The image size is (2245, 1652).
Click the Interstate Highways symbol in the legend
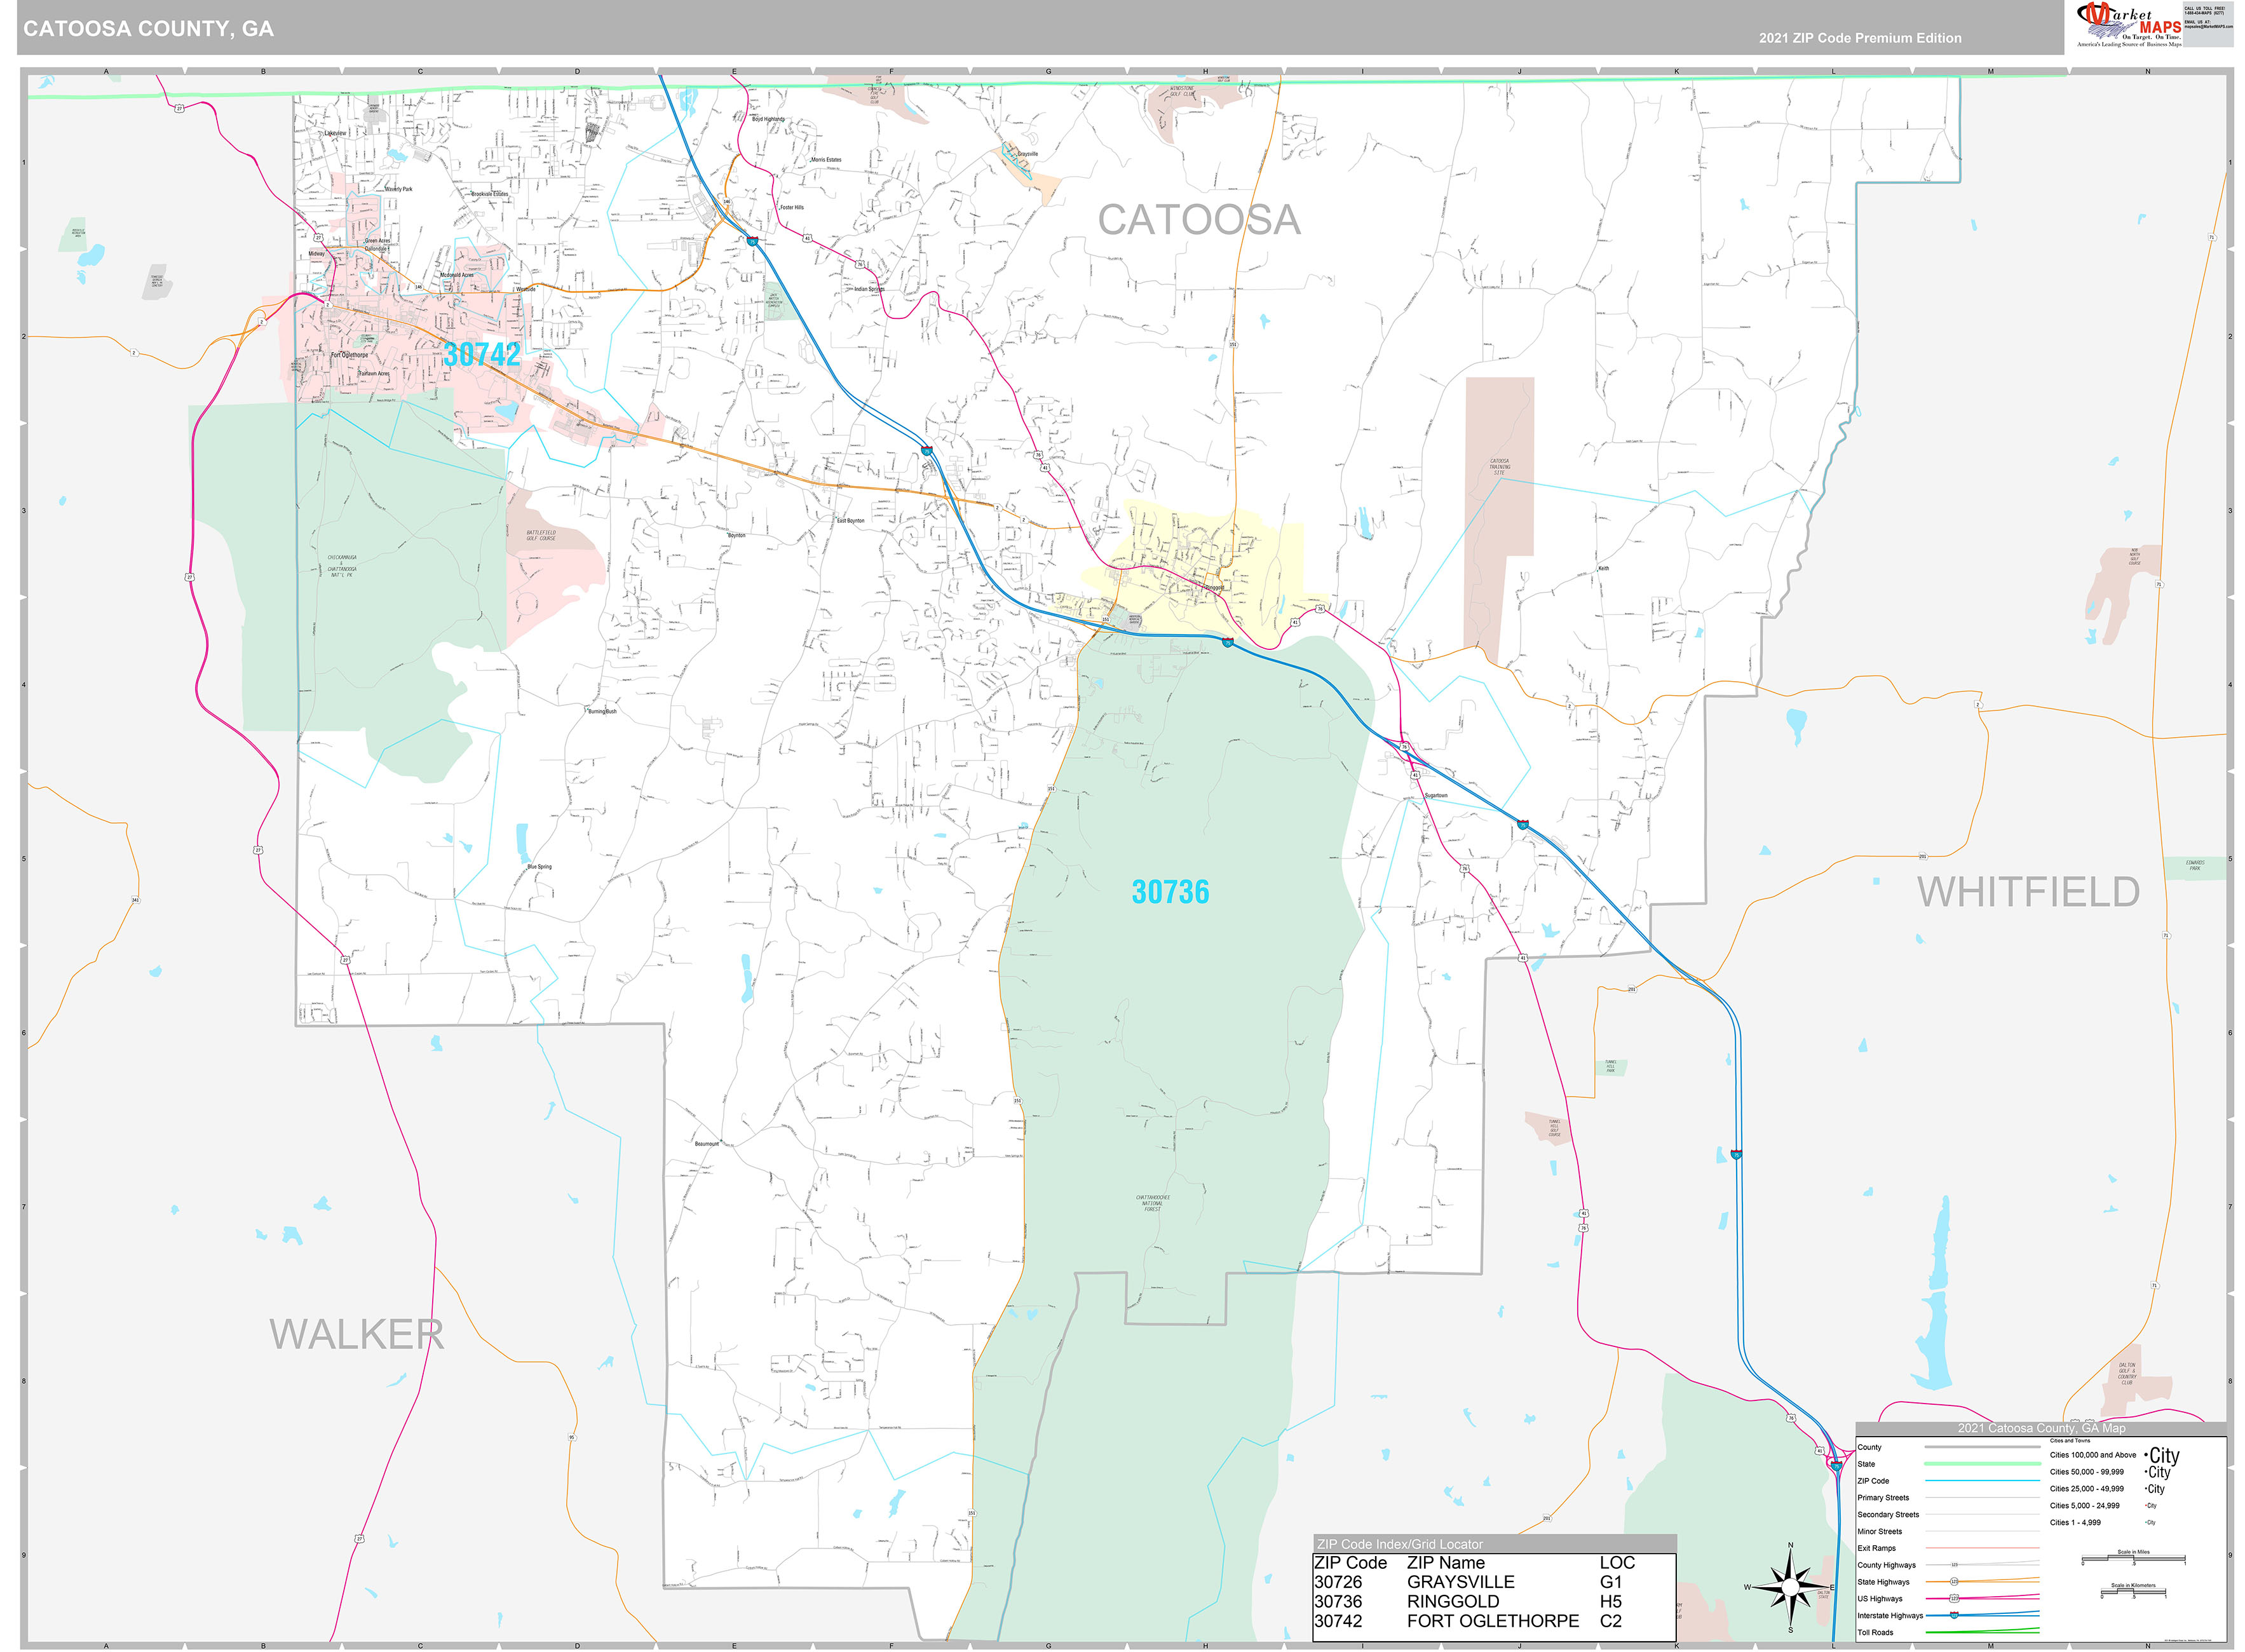tap(1954, 1616)
